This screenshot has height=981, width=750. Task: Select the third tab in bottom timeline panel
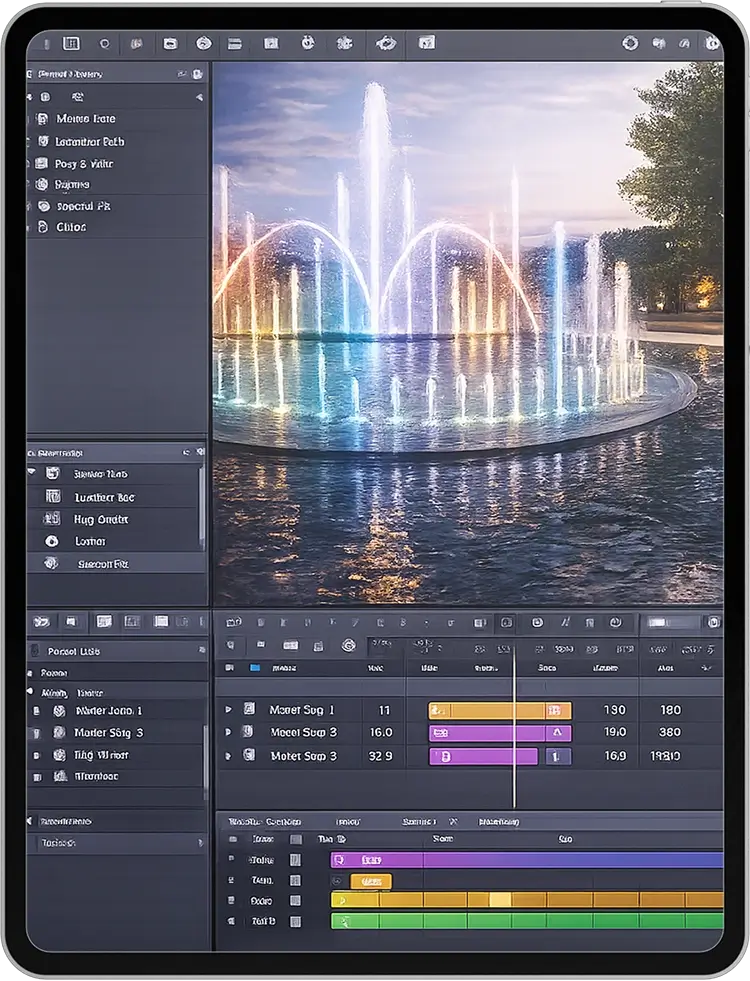pos(418,821)
